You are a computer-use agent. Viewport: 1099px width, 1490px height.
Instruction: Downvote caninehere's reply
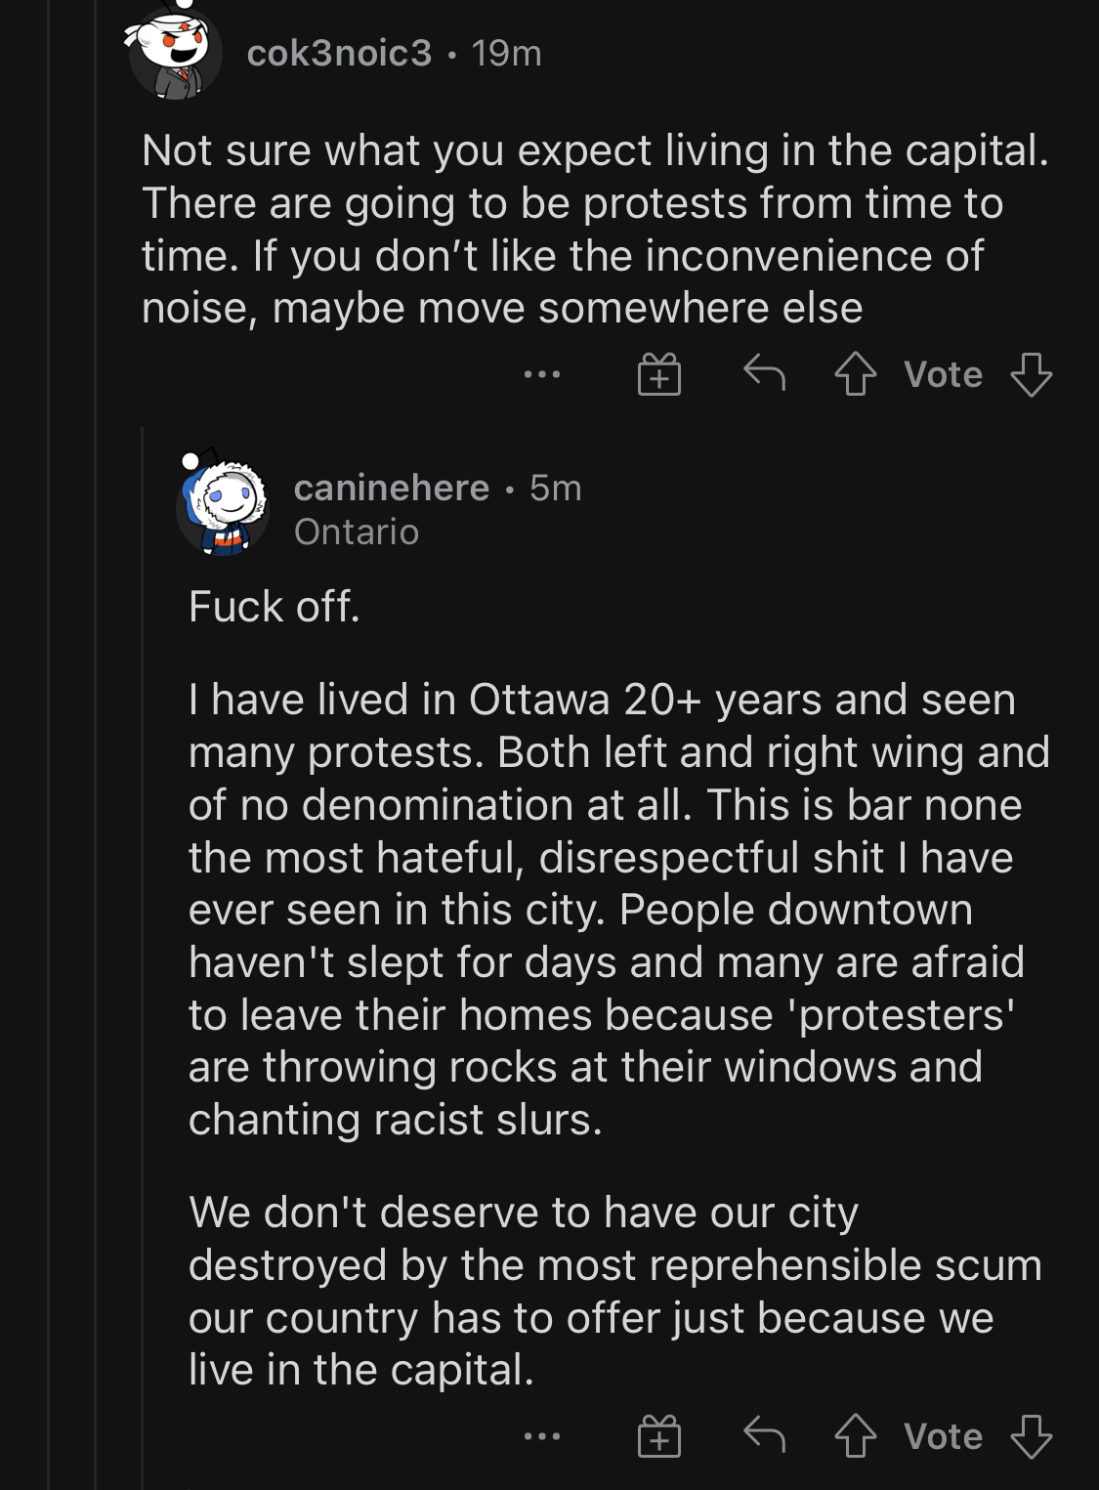(x=1031, y=1437)
